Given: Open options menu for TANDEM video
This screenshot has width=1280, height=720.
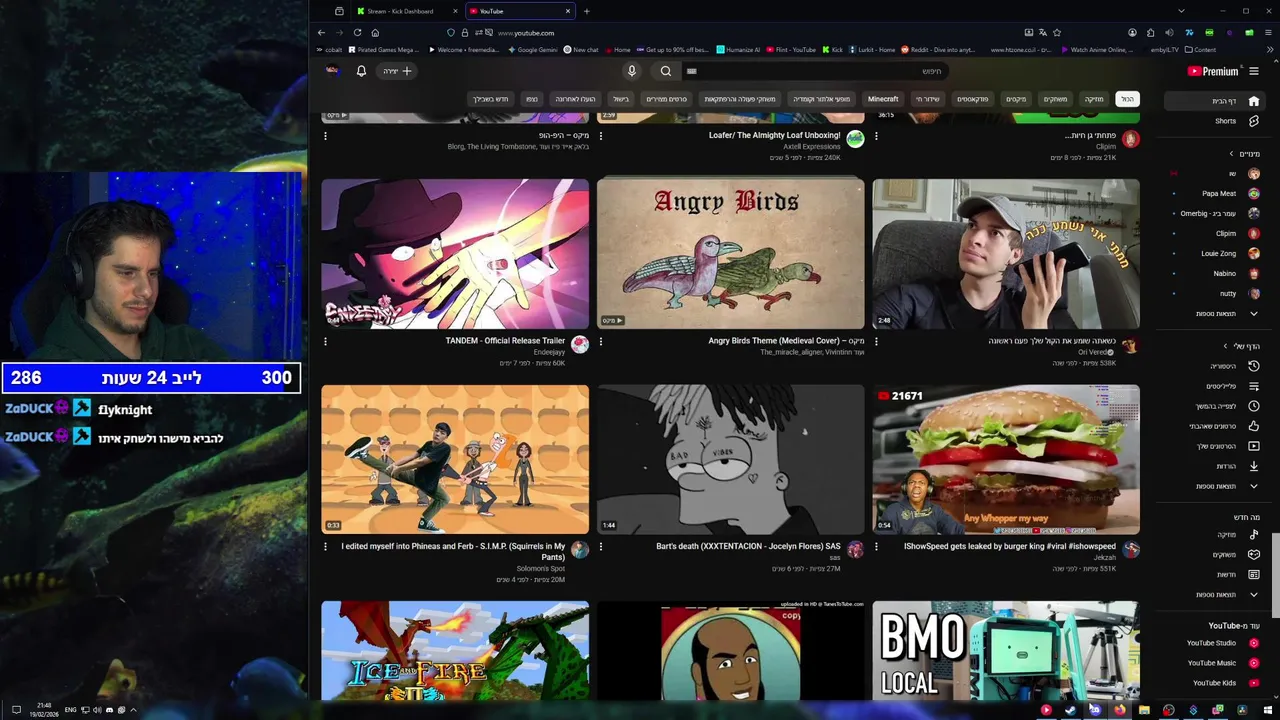Looking at the screenshot, I should 325,342.
